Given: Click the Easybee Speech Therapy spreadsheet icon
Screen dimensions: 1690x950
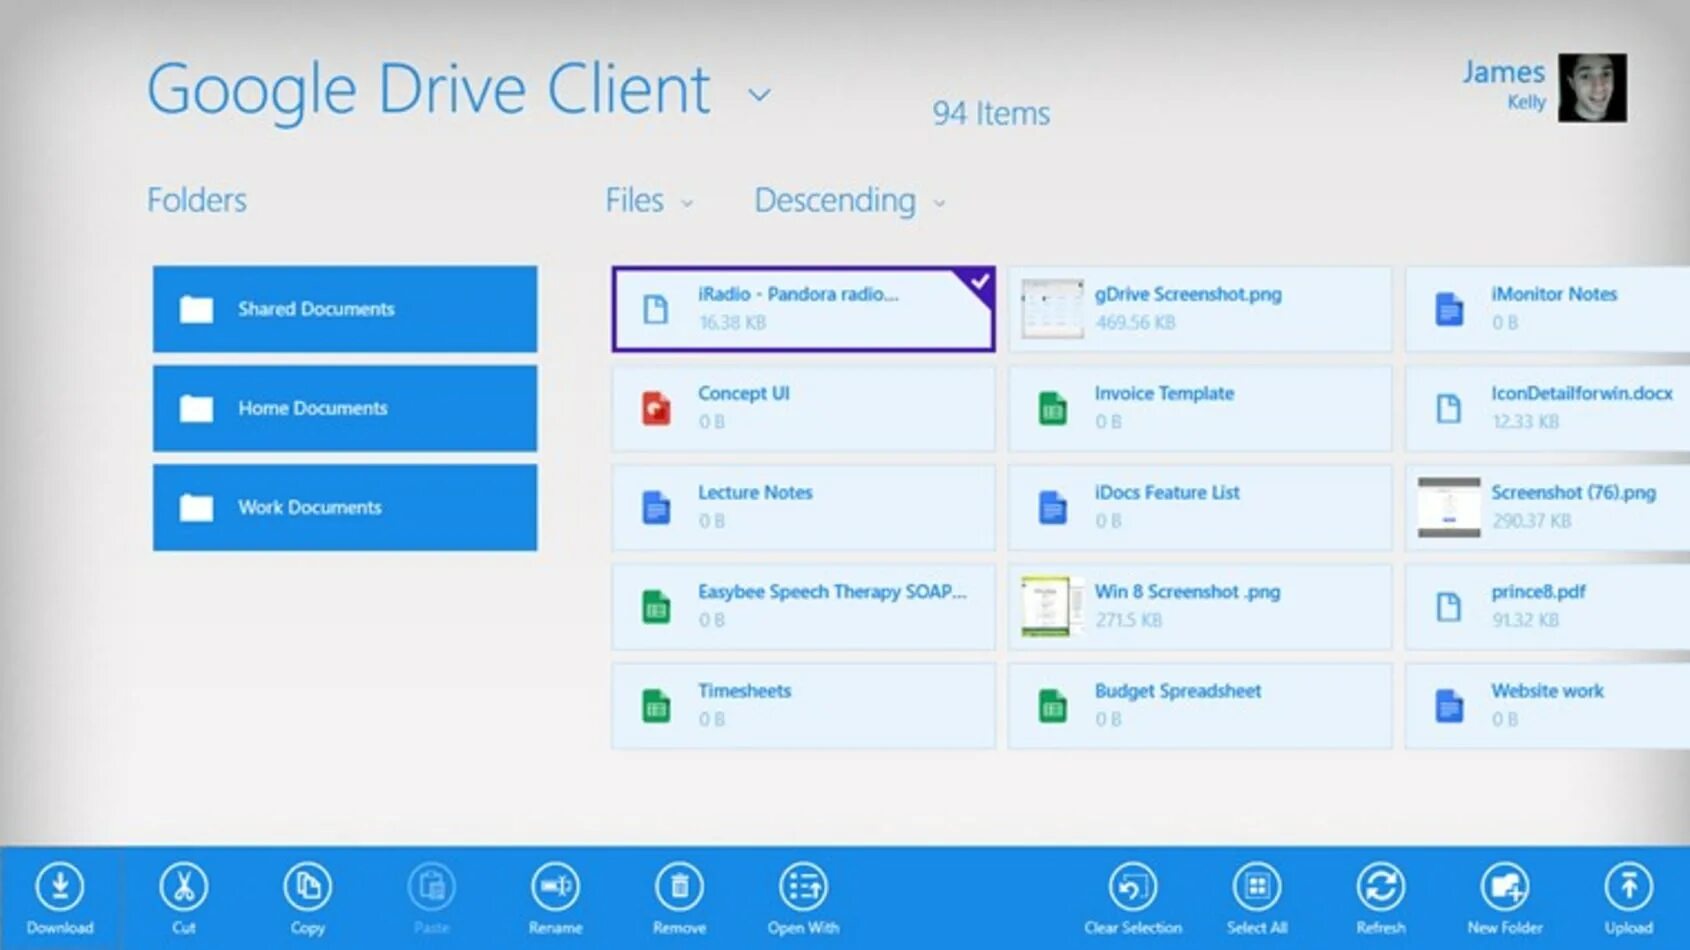Looking at the screenshot, I should (x=656, y=606).
